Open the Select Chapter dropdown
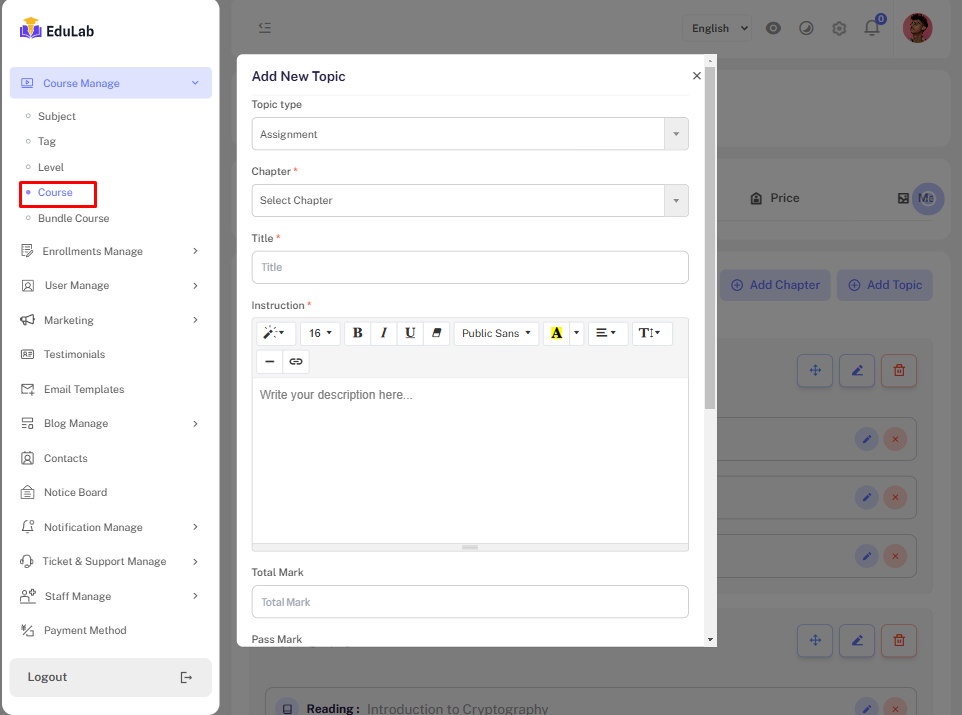 pos(469,201)
